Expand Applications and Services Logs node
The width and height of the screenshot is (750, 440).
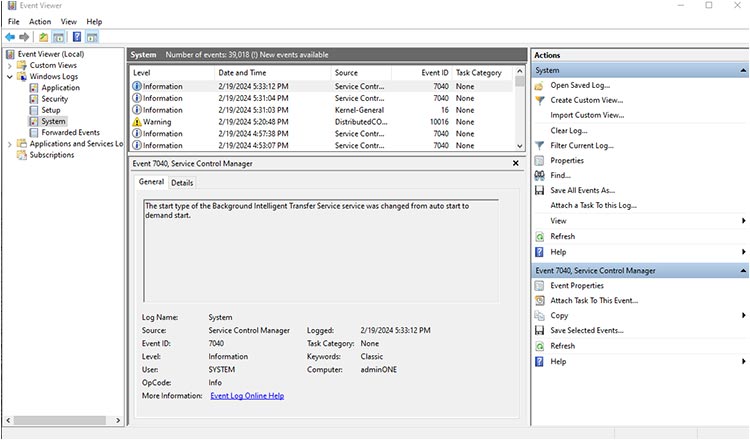pos(10,144)
